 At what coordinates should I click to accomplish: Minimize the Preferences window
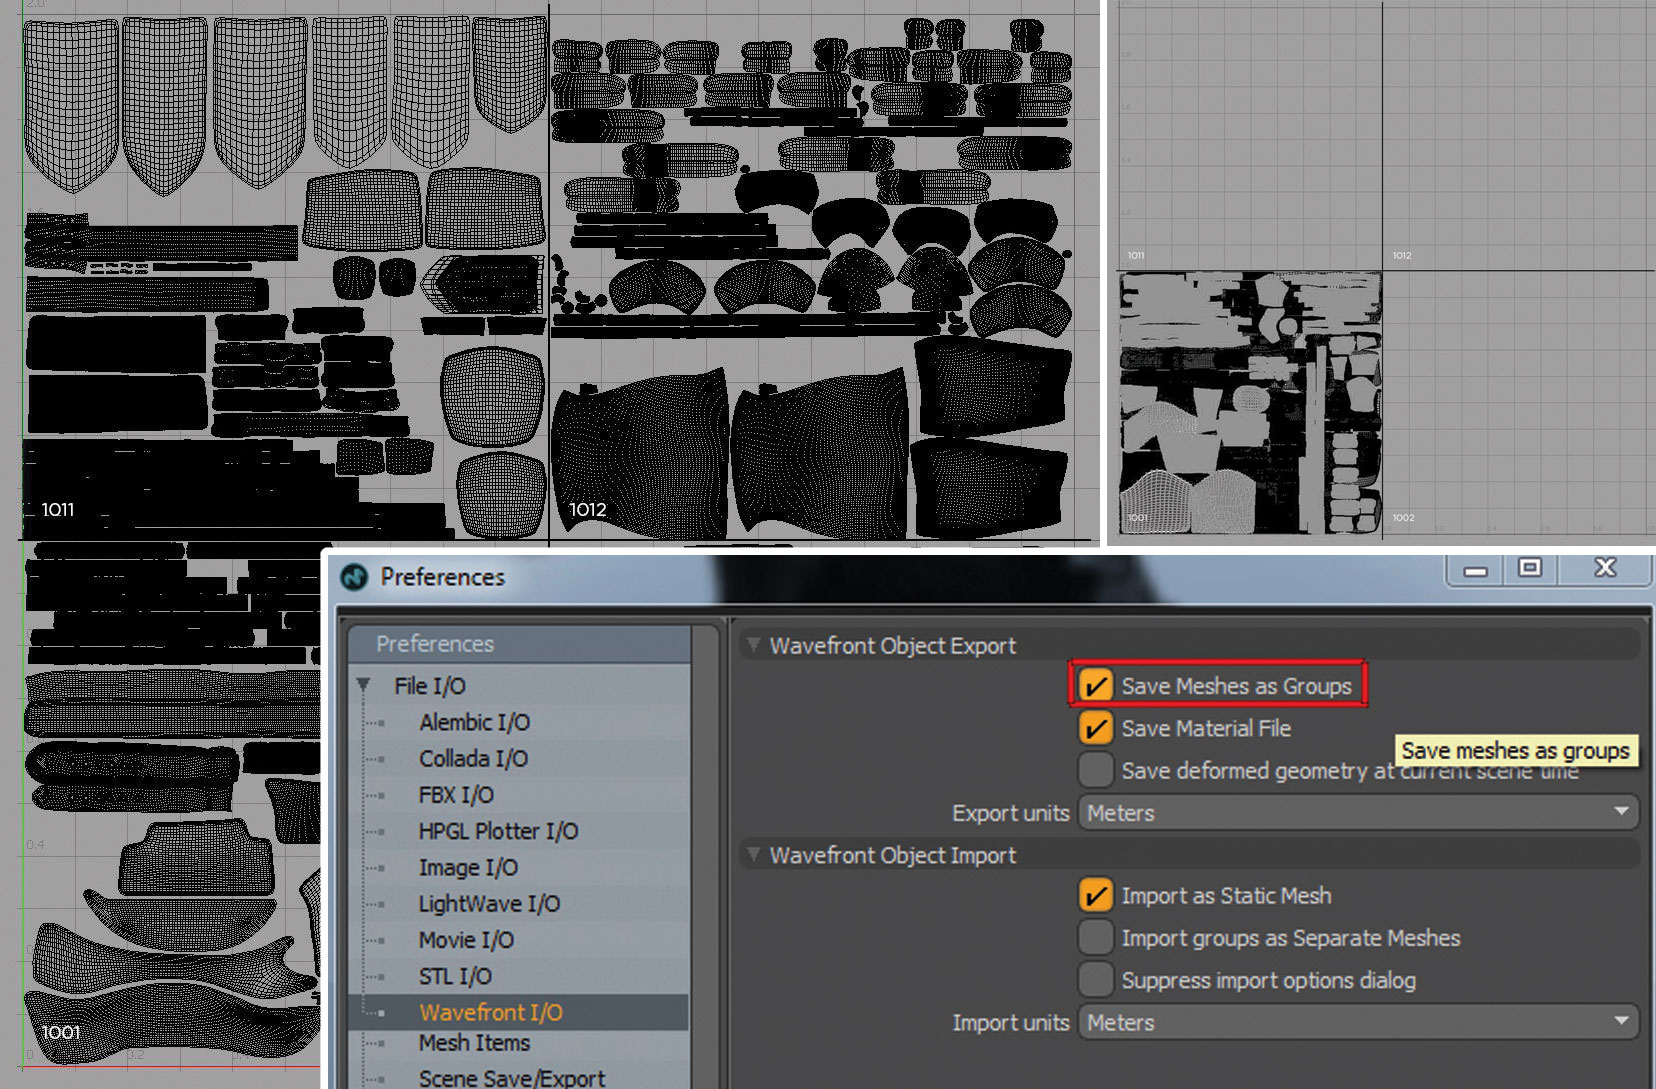click(x=1475, y=570)
